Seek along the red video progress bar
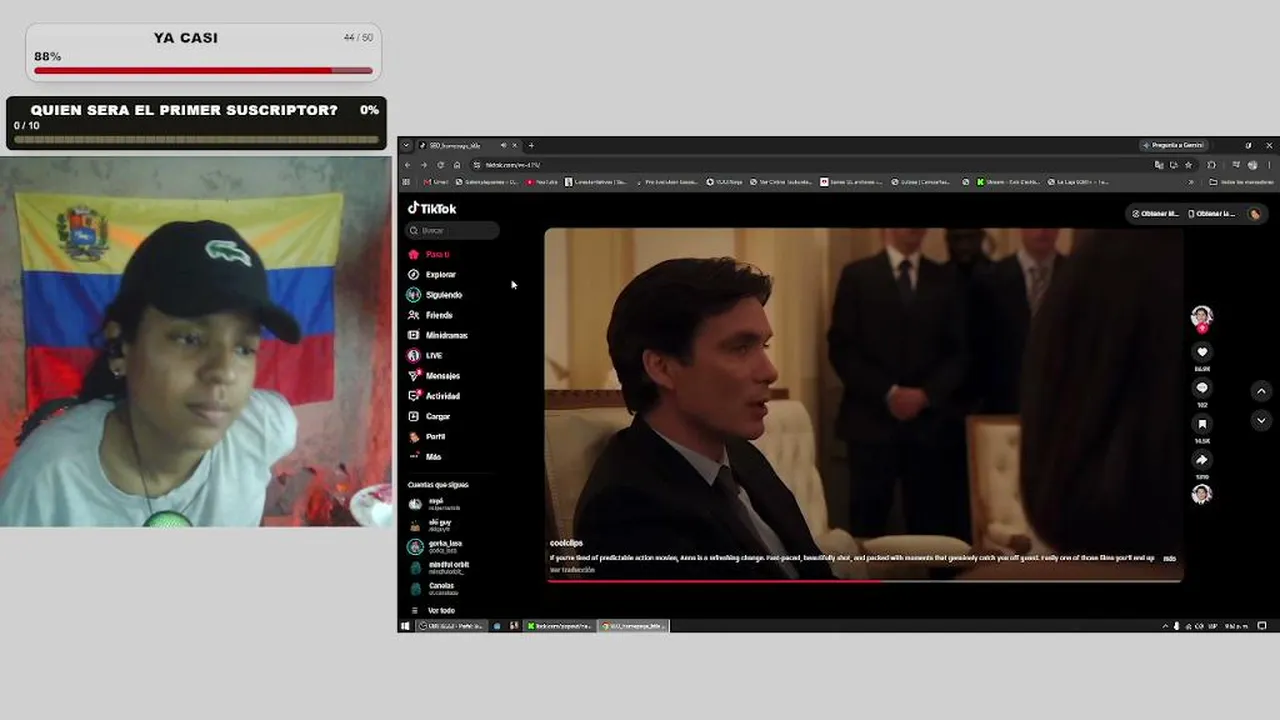This screenshot has height=720, width=1280. [864, 581]
